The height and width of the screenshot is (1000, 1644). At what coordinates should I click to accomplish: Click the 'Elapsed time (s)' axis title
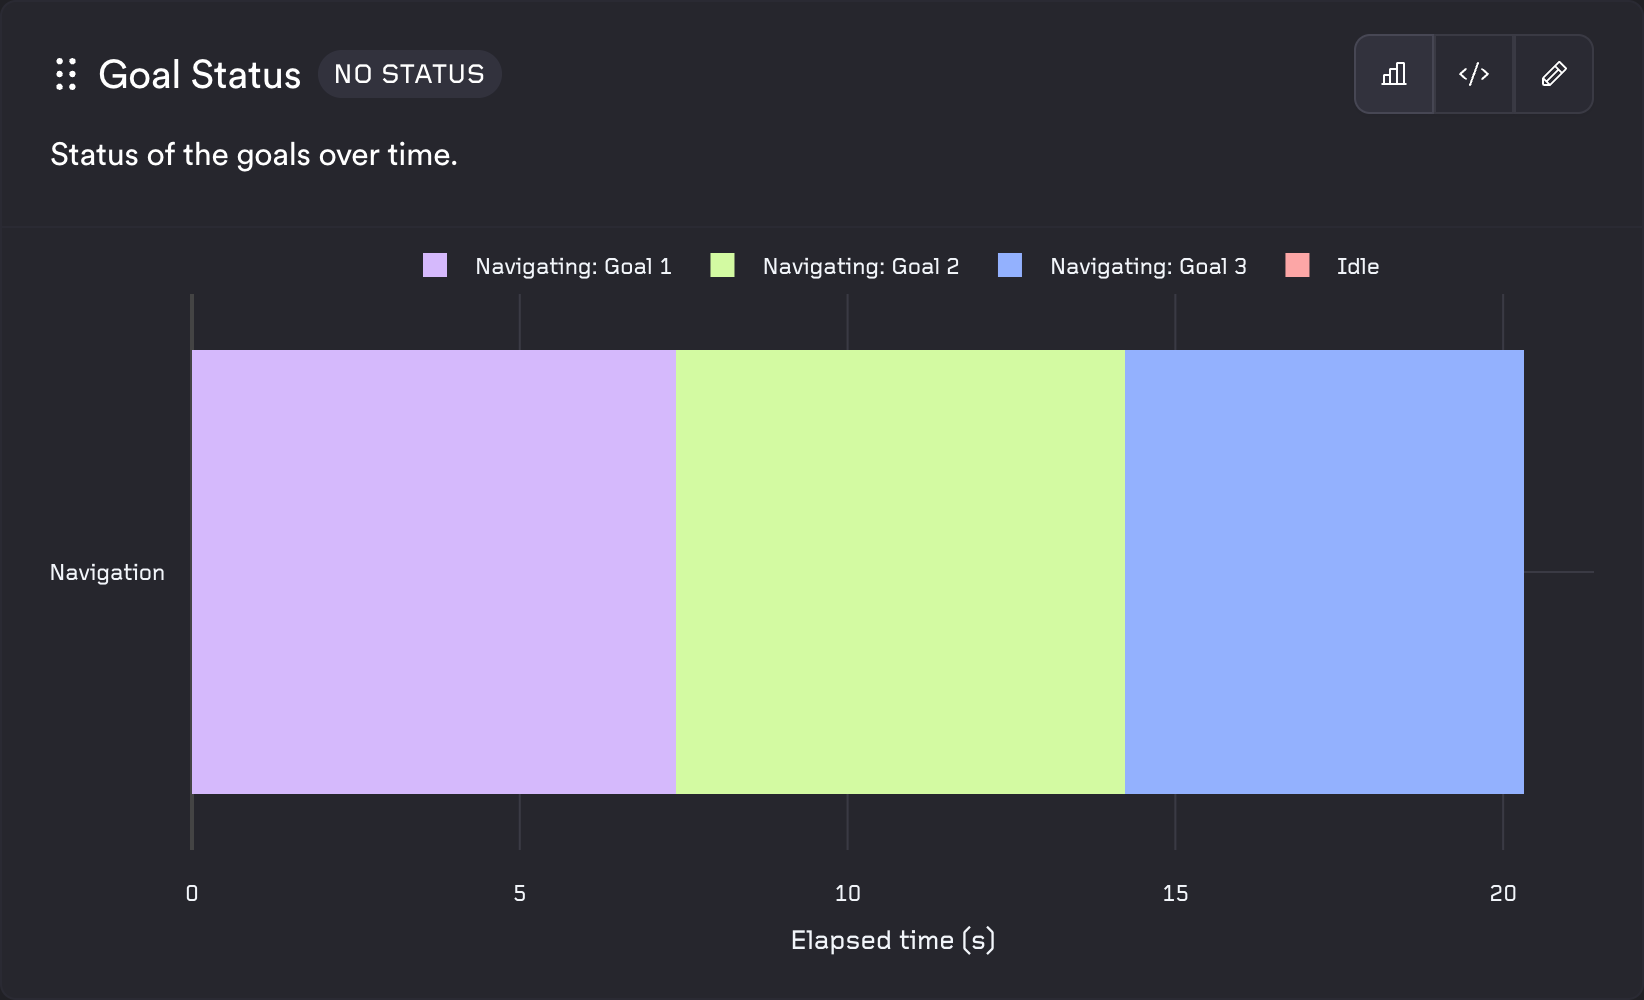tap(891, 939)
